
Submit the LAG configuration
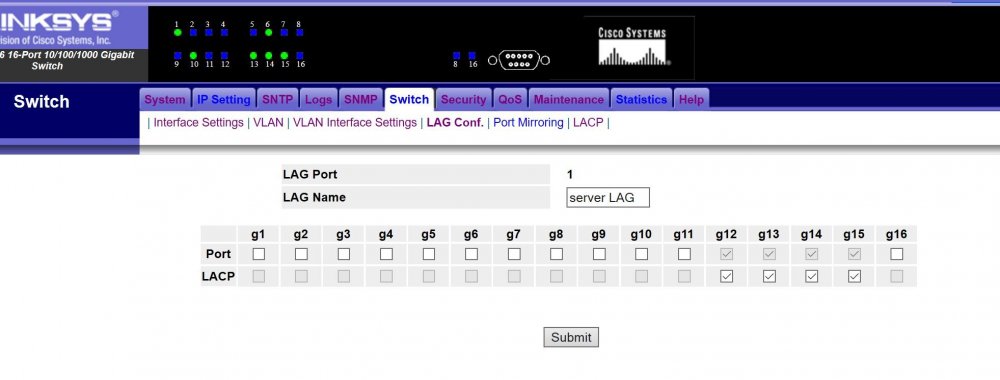click(571, 337)
